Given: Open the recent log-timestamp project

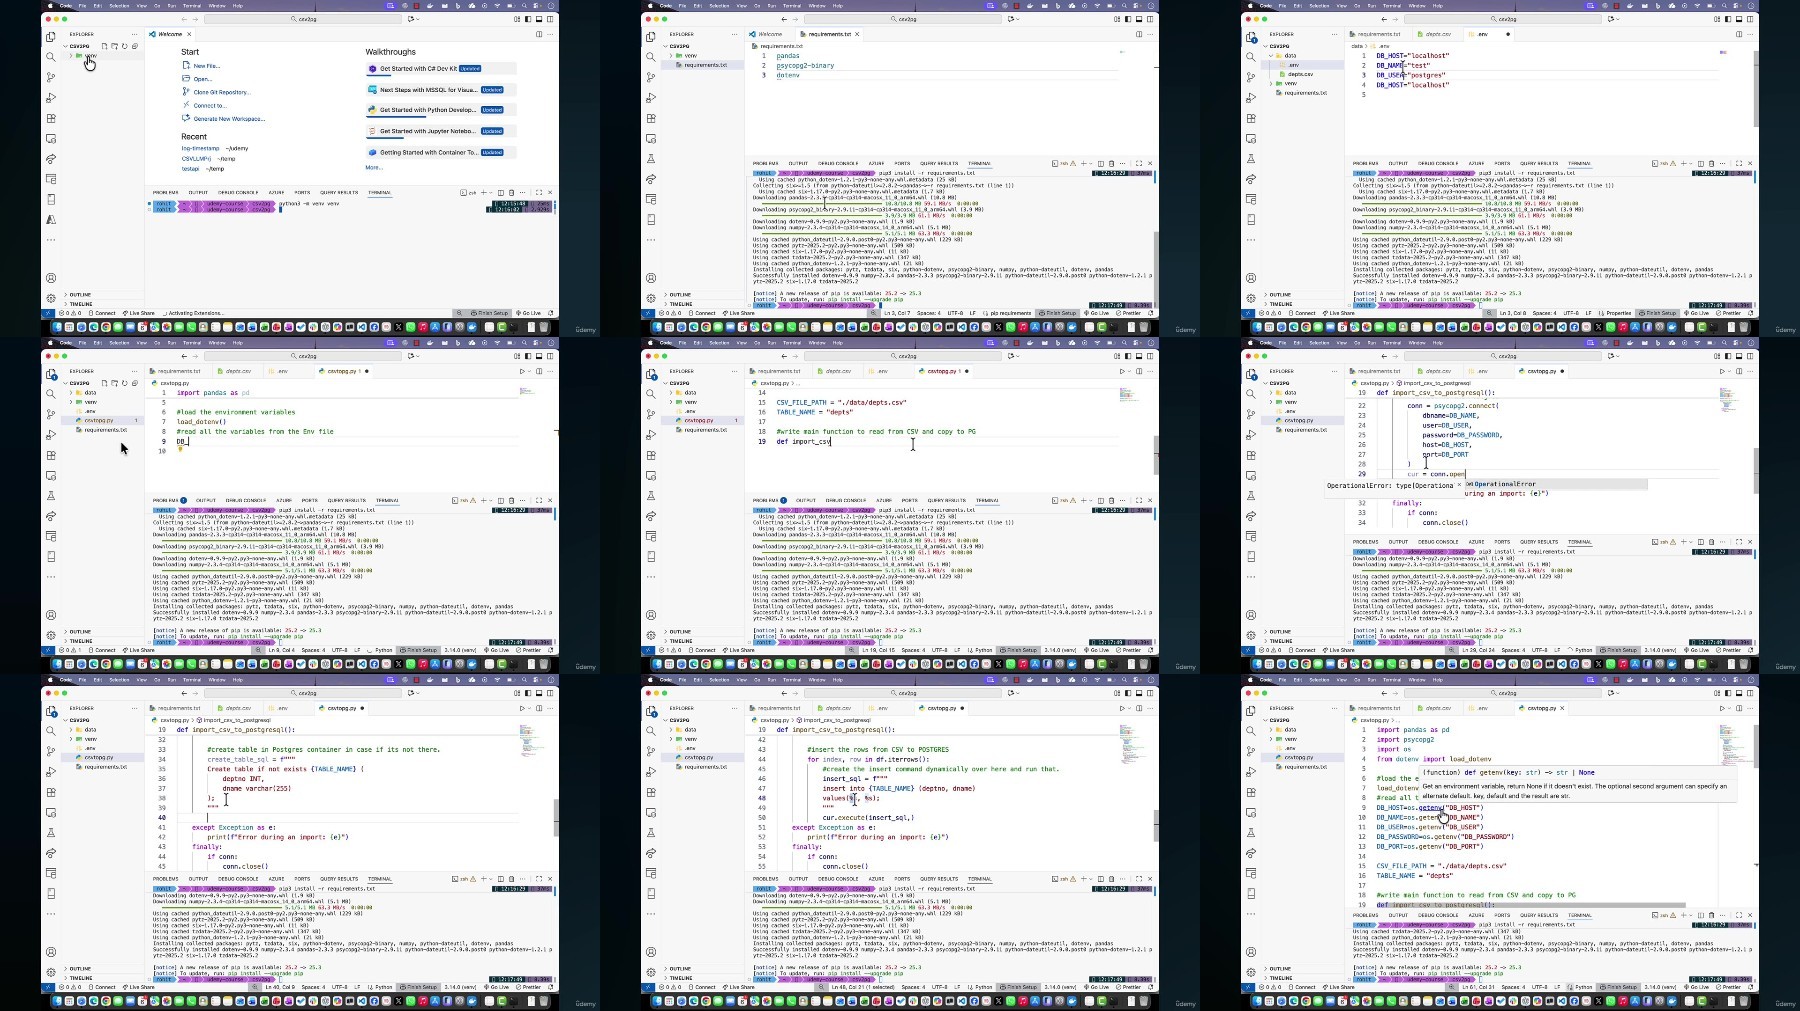Looking at the screenshot, I should (x=200, y=148).
